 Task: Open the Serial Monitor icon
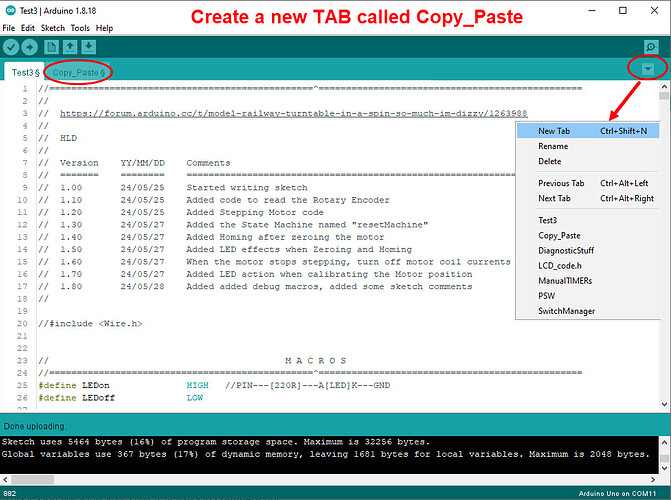pos(651,47)
